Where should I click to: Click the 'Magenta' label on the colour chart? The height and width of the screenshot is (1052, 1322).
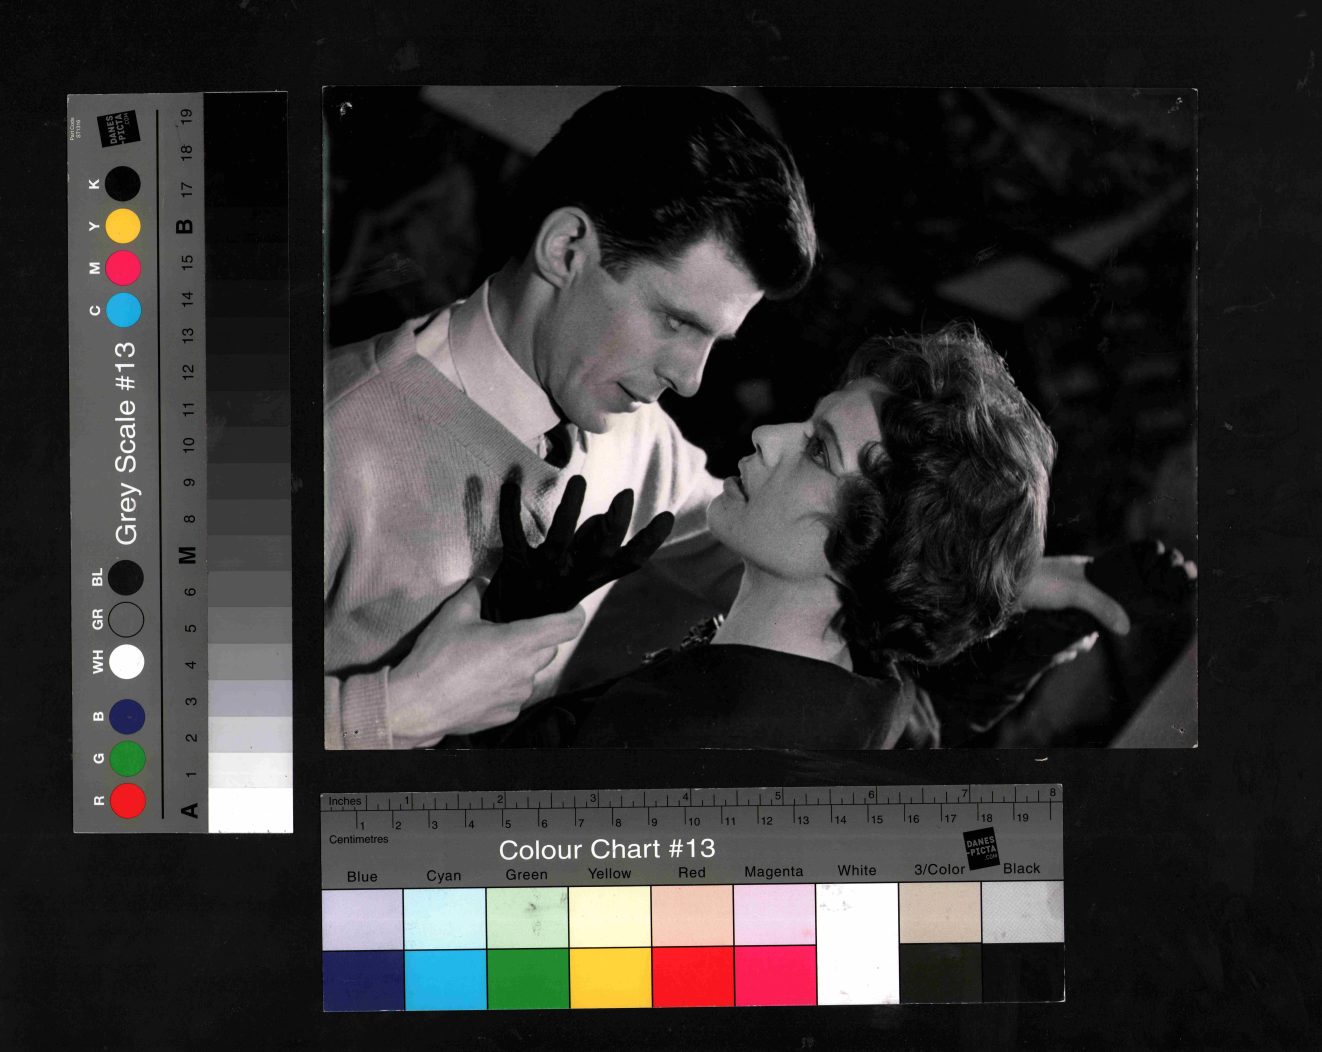click(773, 872)
